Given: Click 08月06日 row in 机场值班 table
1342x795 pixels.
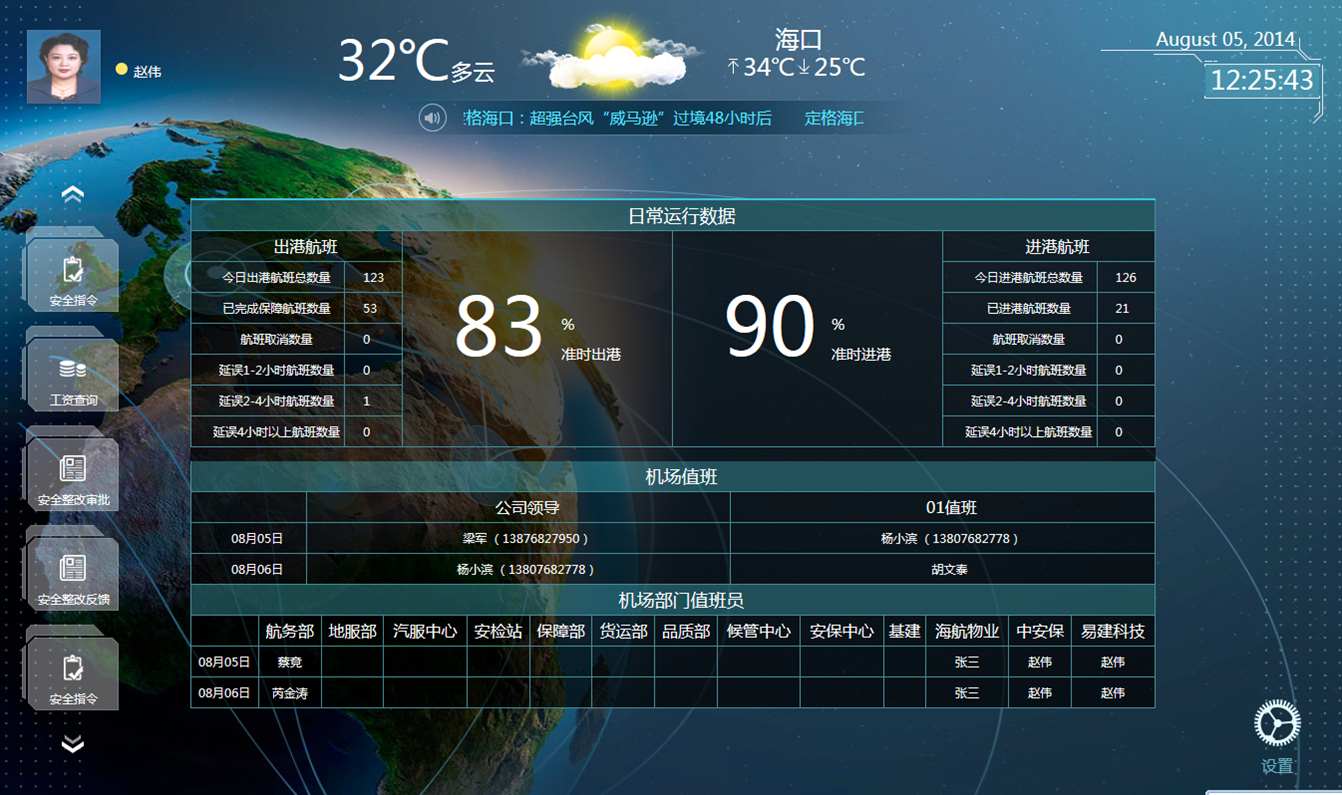Looking at the screenshot, I should point(673,569).
